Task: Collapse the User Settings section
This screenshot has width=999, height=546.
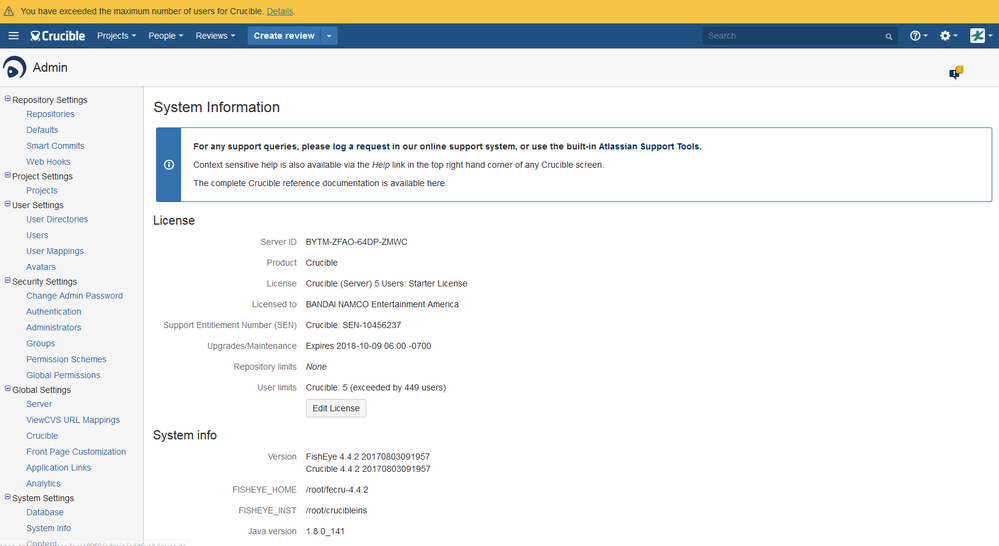Action: 8,204
